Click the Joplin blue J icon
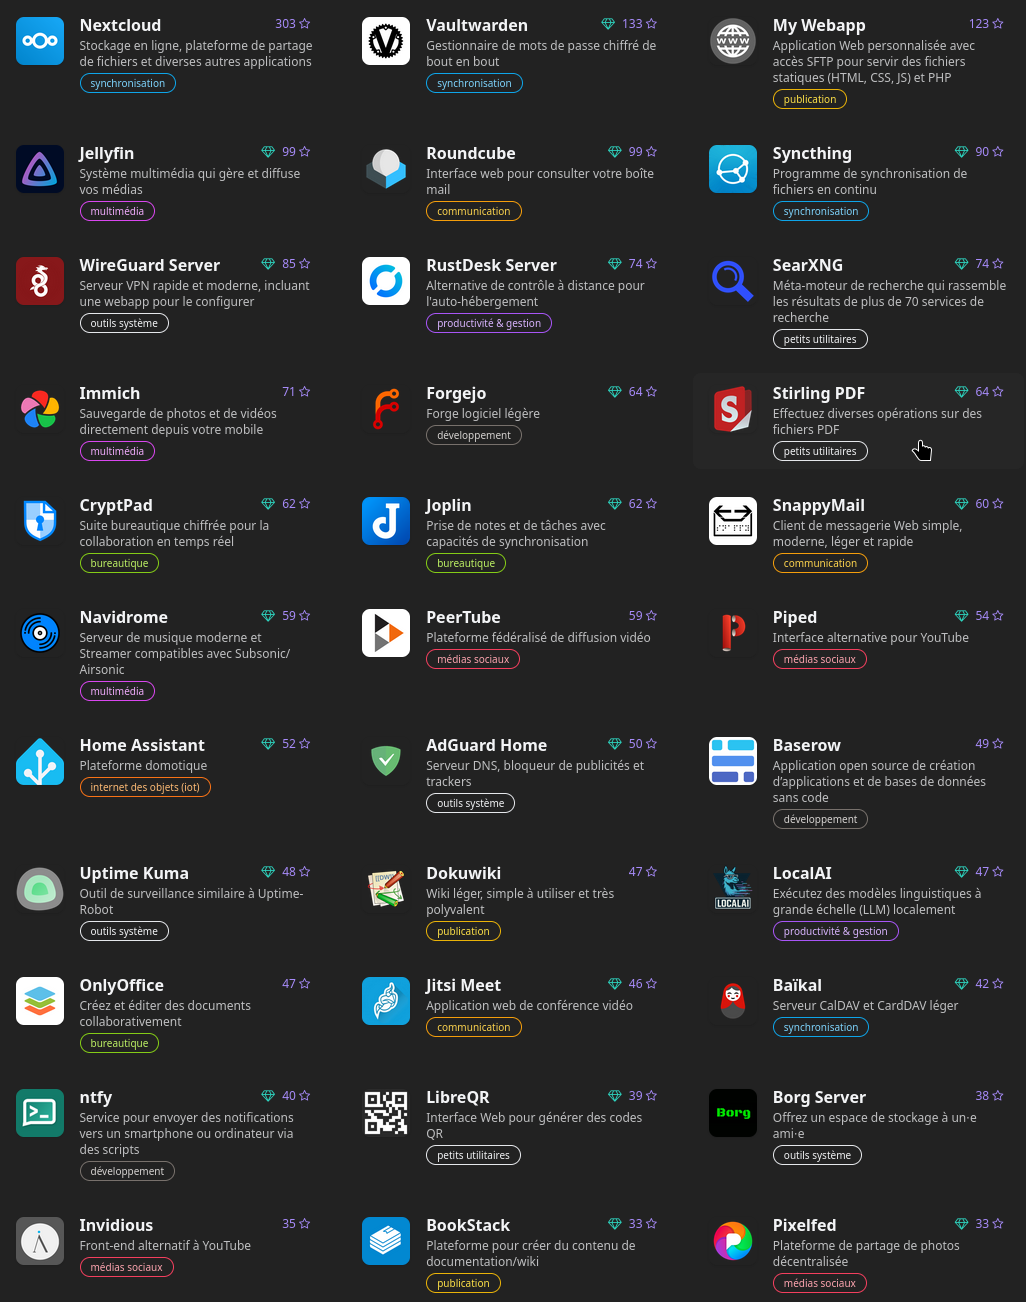This screenshot has width=1026, height=1302. point(386,521)
